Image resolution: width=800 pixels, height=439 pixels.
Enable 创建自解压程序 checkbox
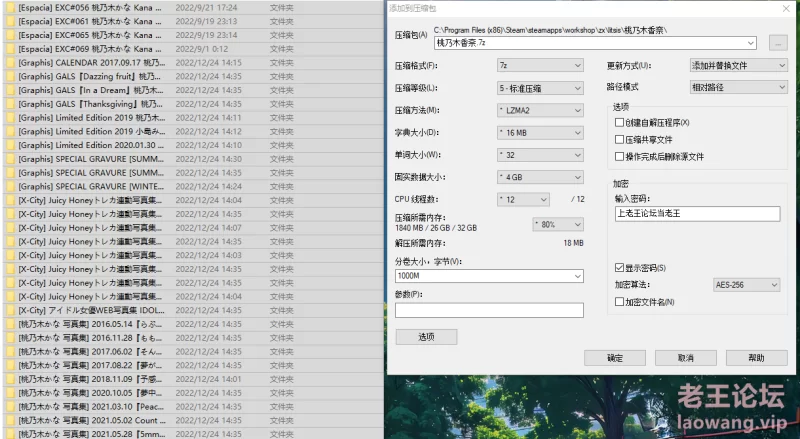pos(619,123)
